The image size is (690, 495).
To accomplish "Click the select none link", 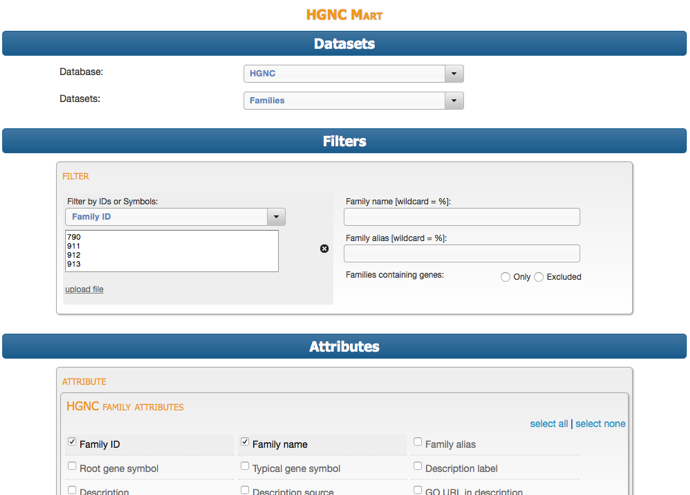I will tap(600, 424).
